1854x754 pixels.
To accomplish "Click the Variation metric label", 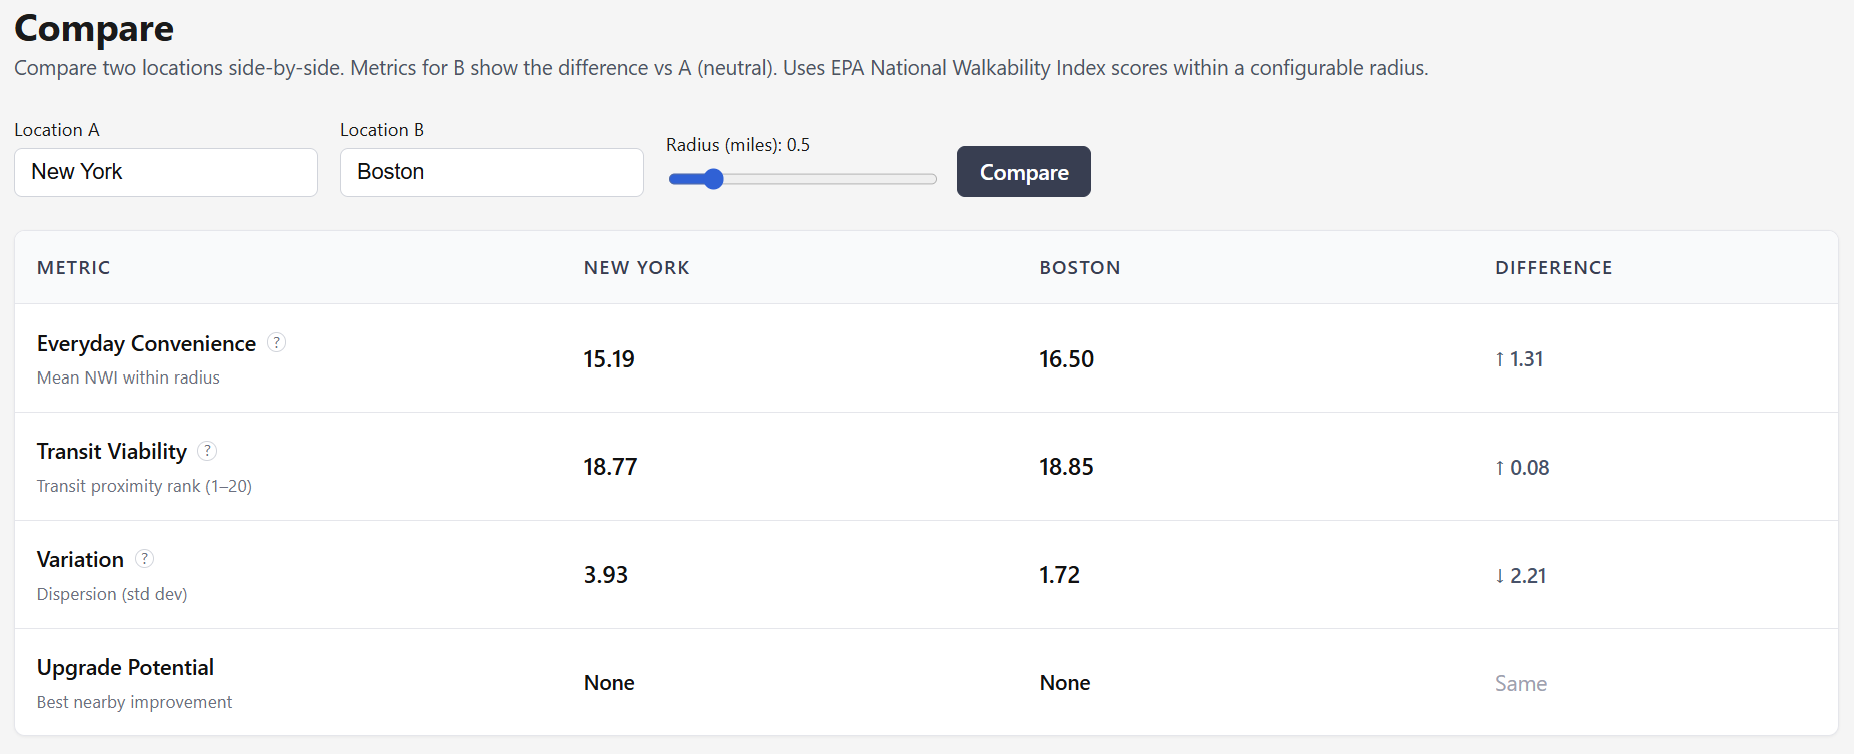I will pos(80,559).
